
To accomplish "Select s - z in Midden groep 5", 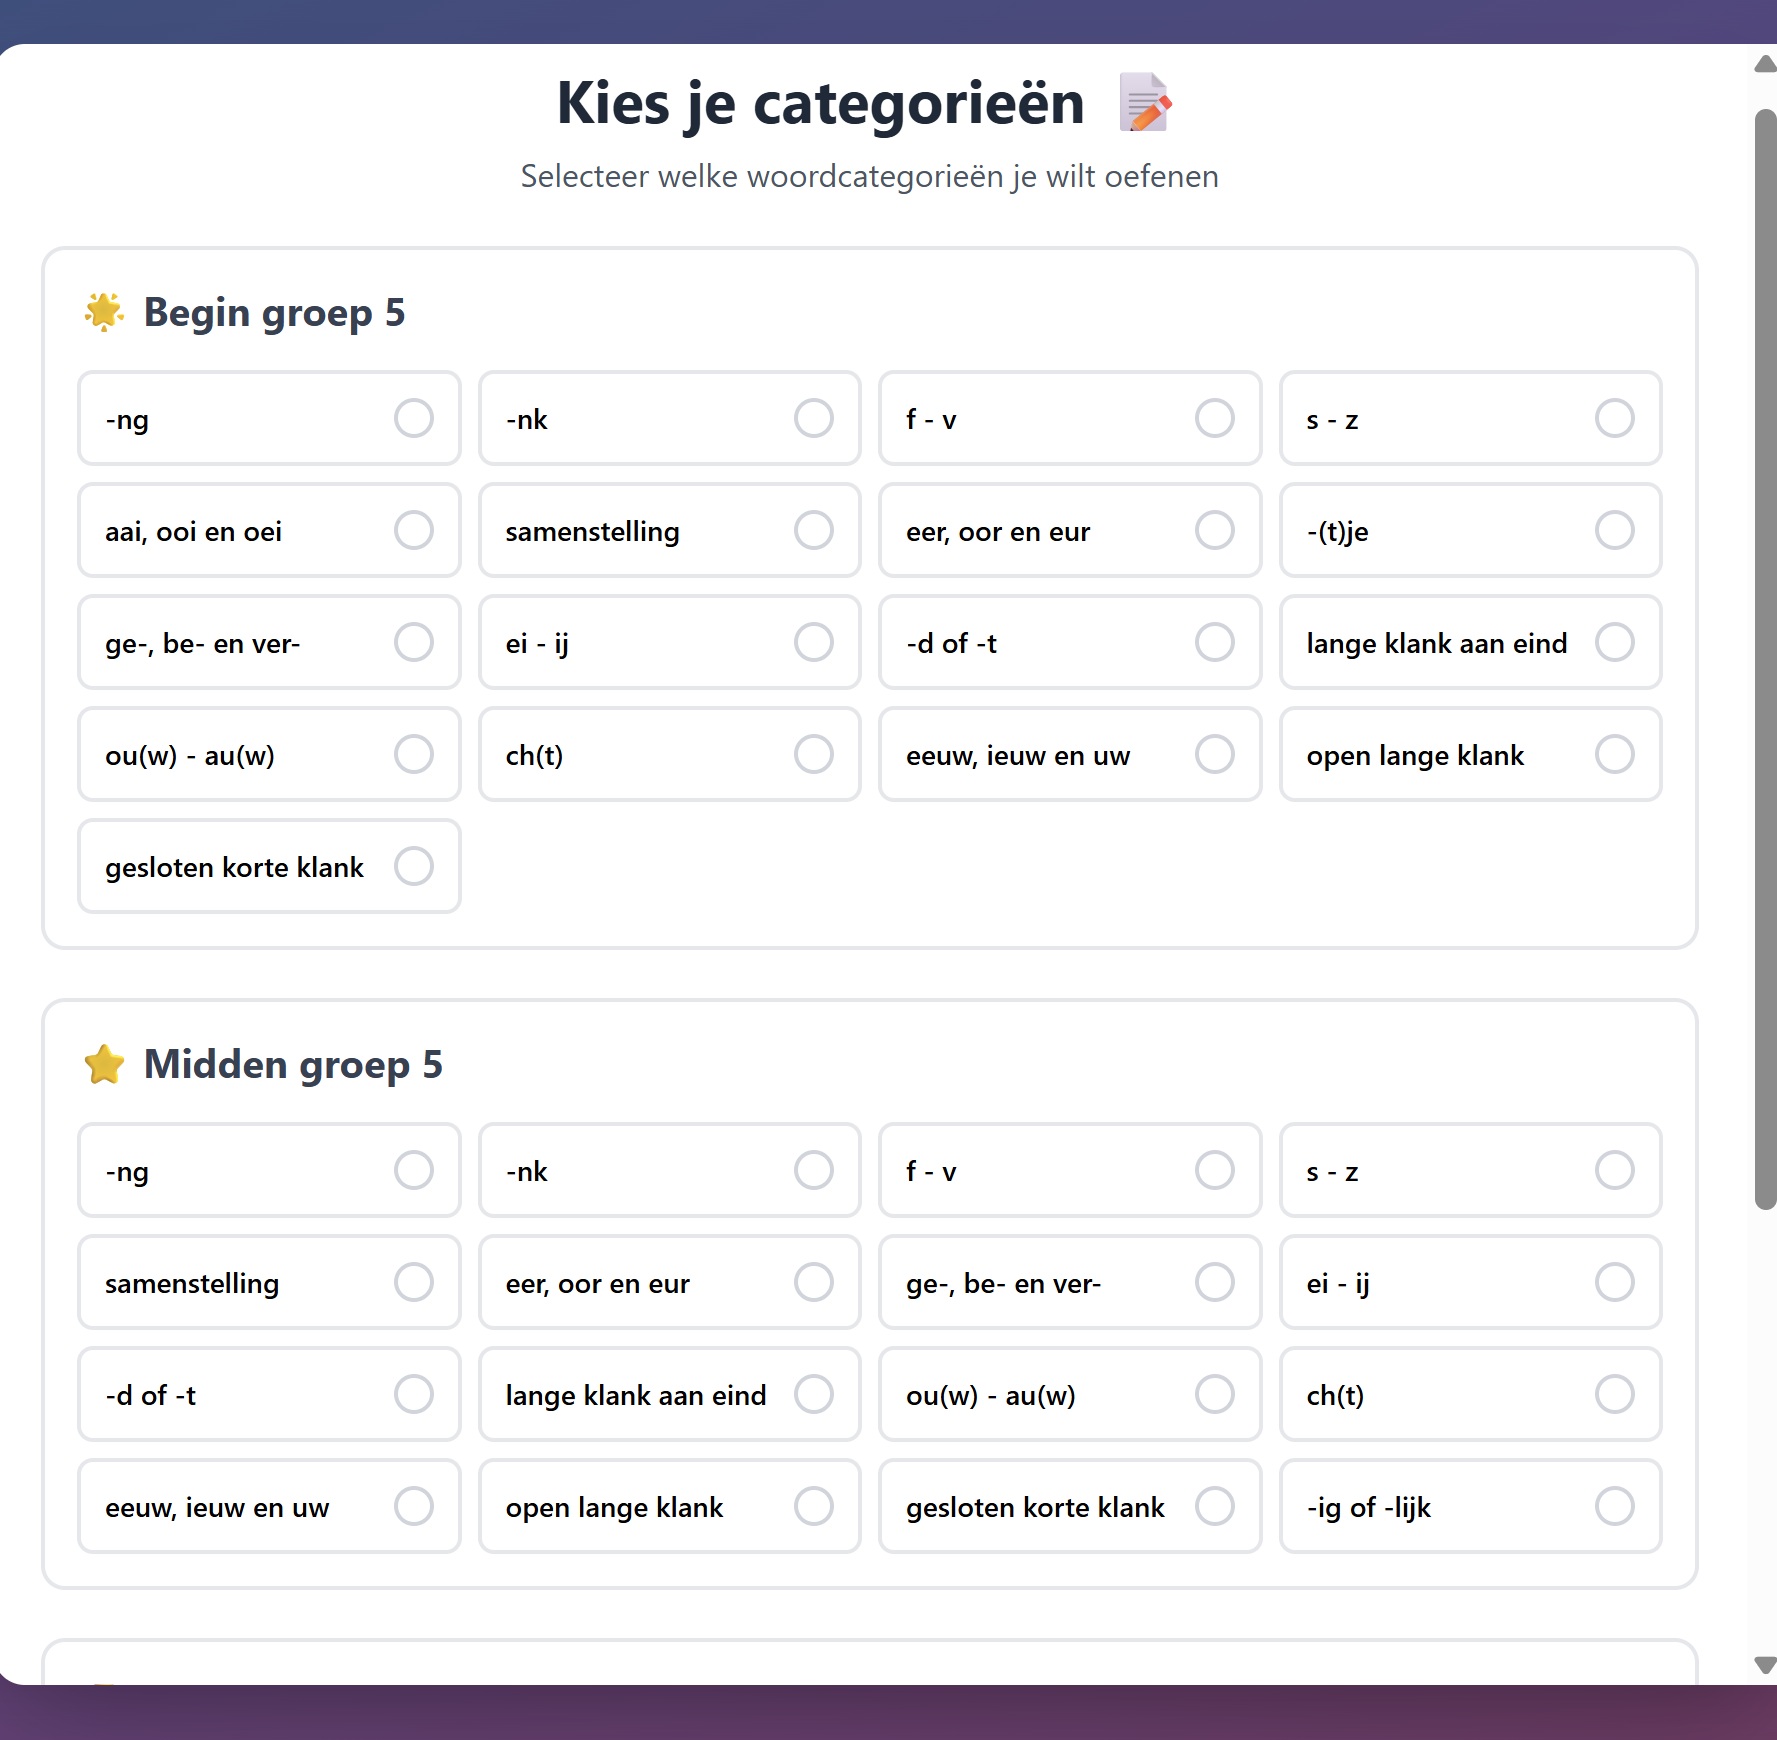I will [x=1470, y=1170].
